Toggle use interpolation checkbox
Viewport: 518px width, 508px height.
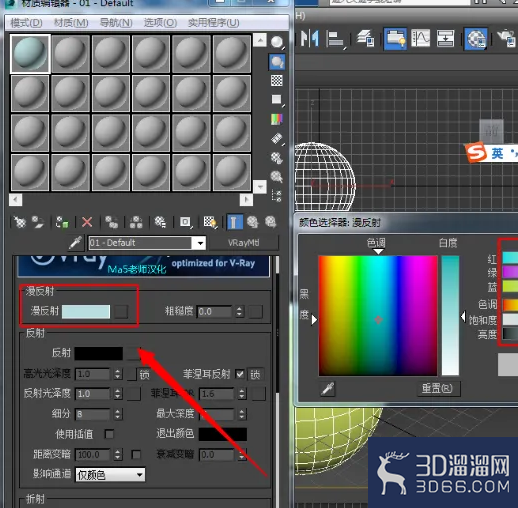coord(109,434)
